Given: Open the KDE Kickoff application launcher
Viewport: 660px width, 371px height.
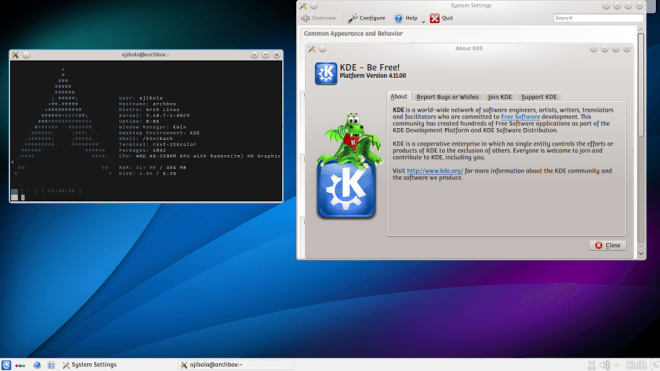Looking at the screenshot, I should pyautogui.click(x=6, y=365).
